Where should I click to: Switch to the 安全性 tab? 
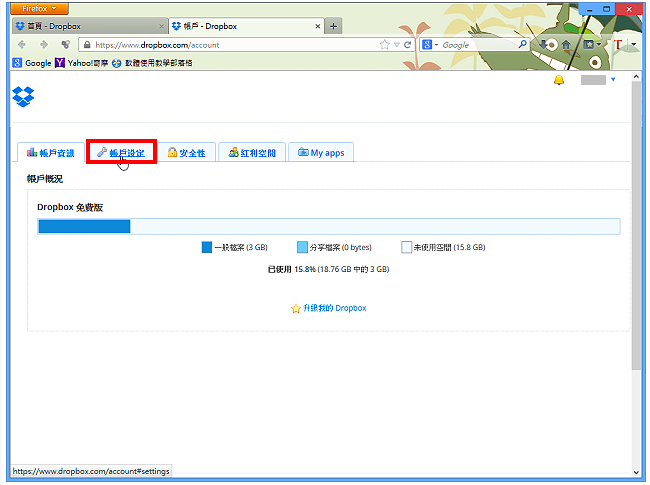(187, 153)
